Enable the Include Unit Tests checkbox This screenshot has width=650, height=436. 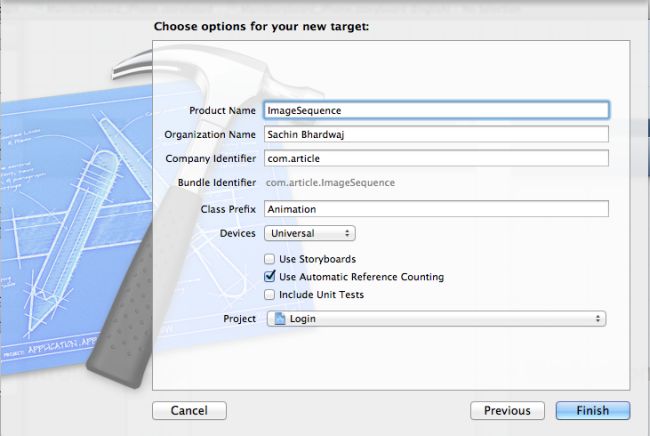tap(269, 295)
